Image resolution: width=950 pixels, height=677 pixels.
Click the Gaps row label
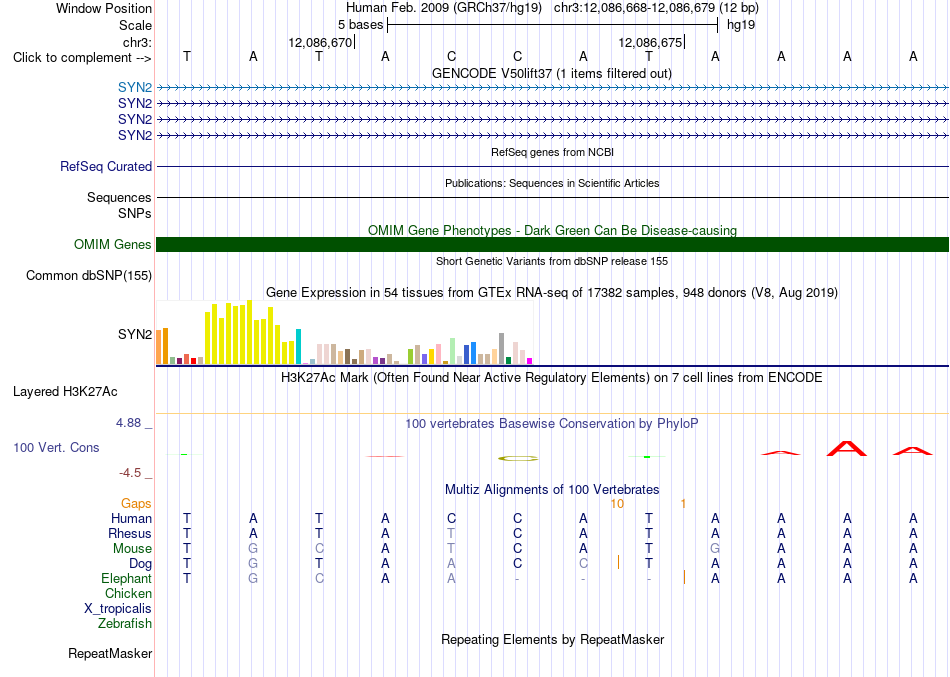pyautogui.click(x=136, y=504)
